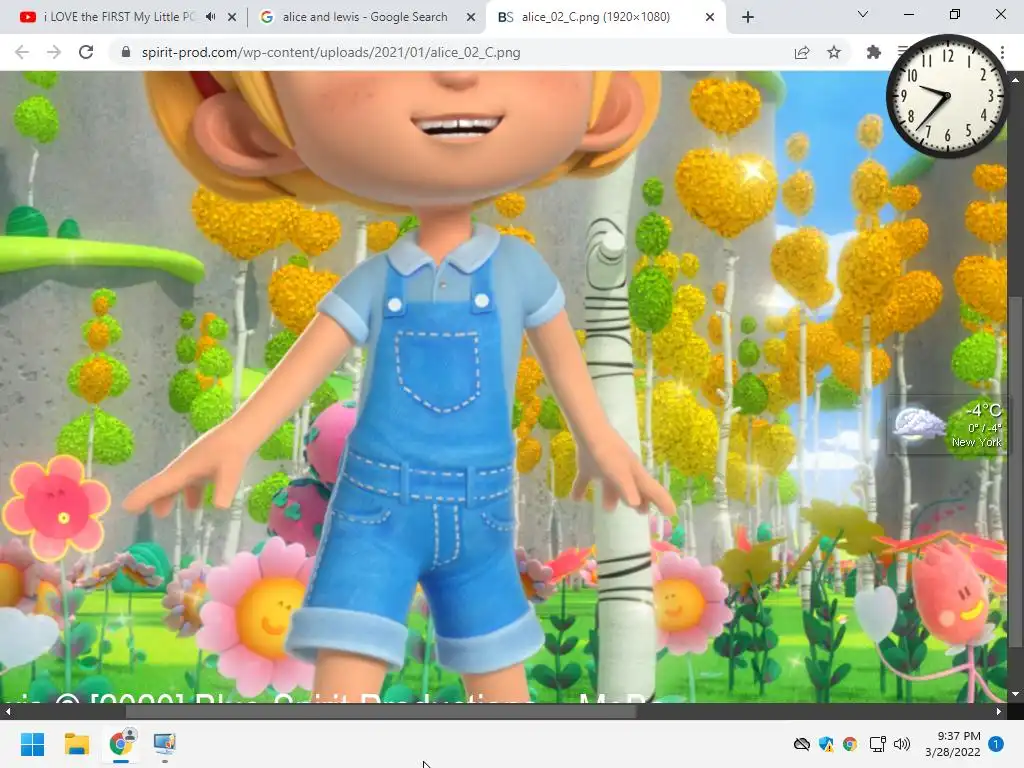Open the network display tray icon

(877, 744)
